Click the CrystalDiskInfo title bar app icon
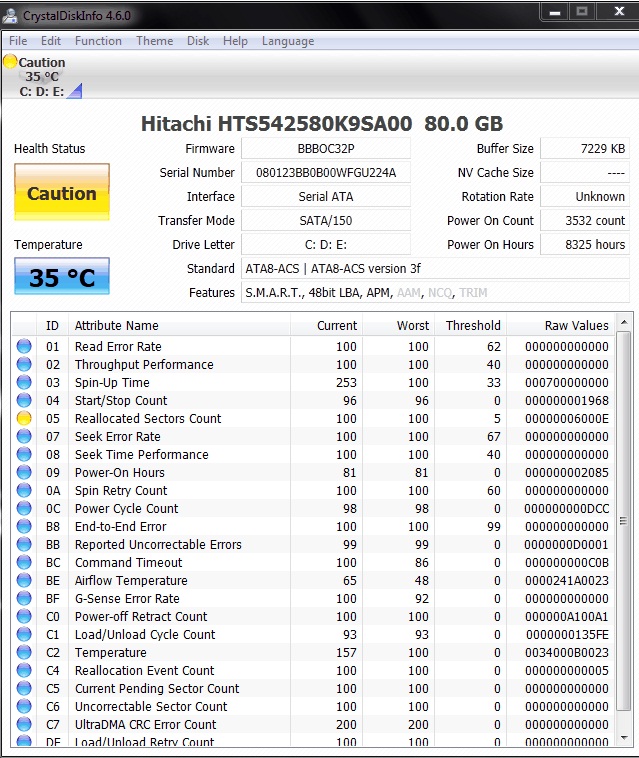Screen dimensions: 639x758 click(x=10, y=15)
